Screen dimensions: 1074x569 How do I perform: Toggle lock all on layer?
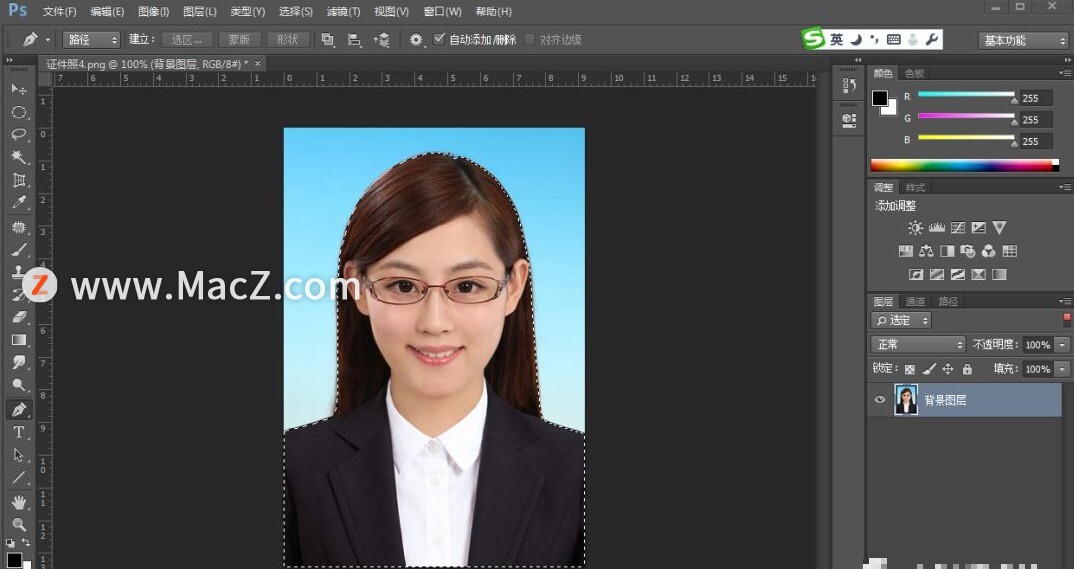(x=967, y=369)
